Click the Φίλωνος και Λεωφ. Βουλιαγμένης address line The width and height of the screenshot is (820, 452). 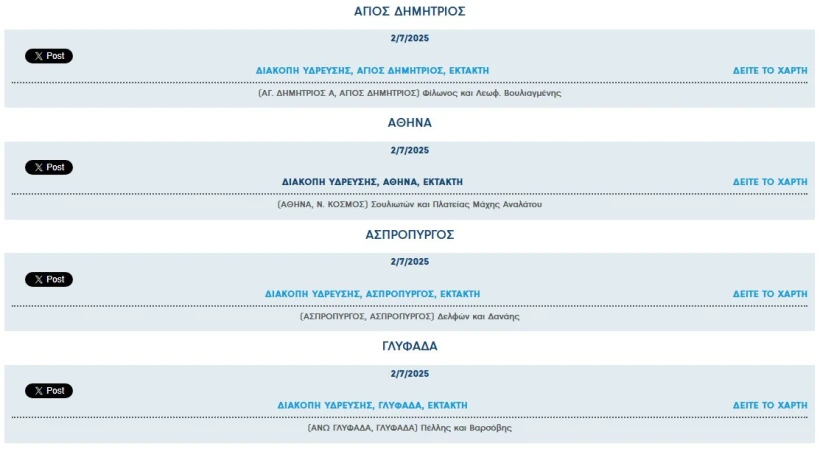click(409, 93)
